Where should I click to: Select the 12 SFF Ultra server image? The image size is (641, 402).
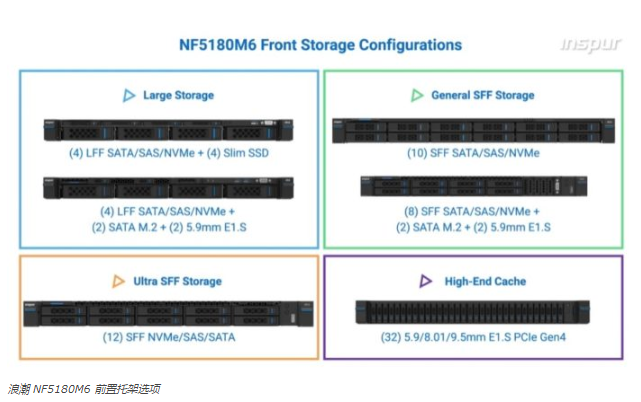(x=168, y=314)
